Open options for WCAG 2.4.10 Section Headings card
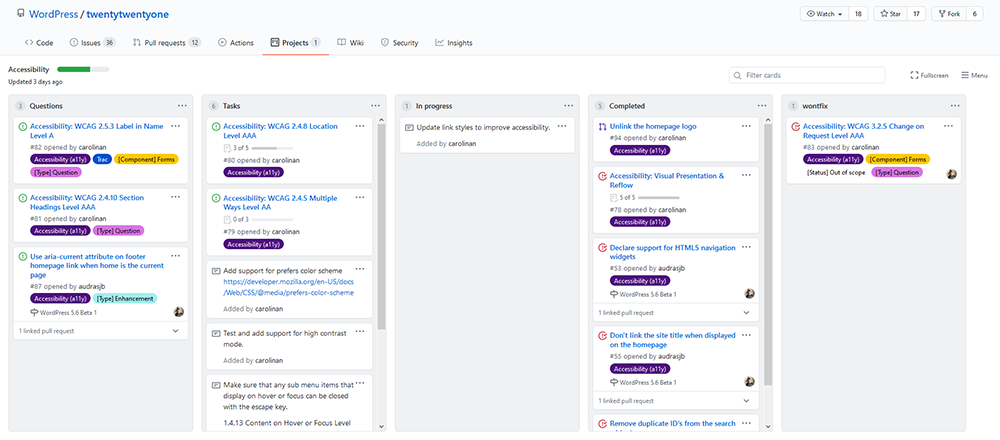This screenshot has height=440, width=1000. [x=175, y=198]
